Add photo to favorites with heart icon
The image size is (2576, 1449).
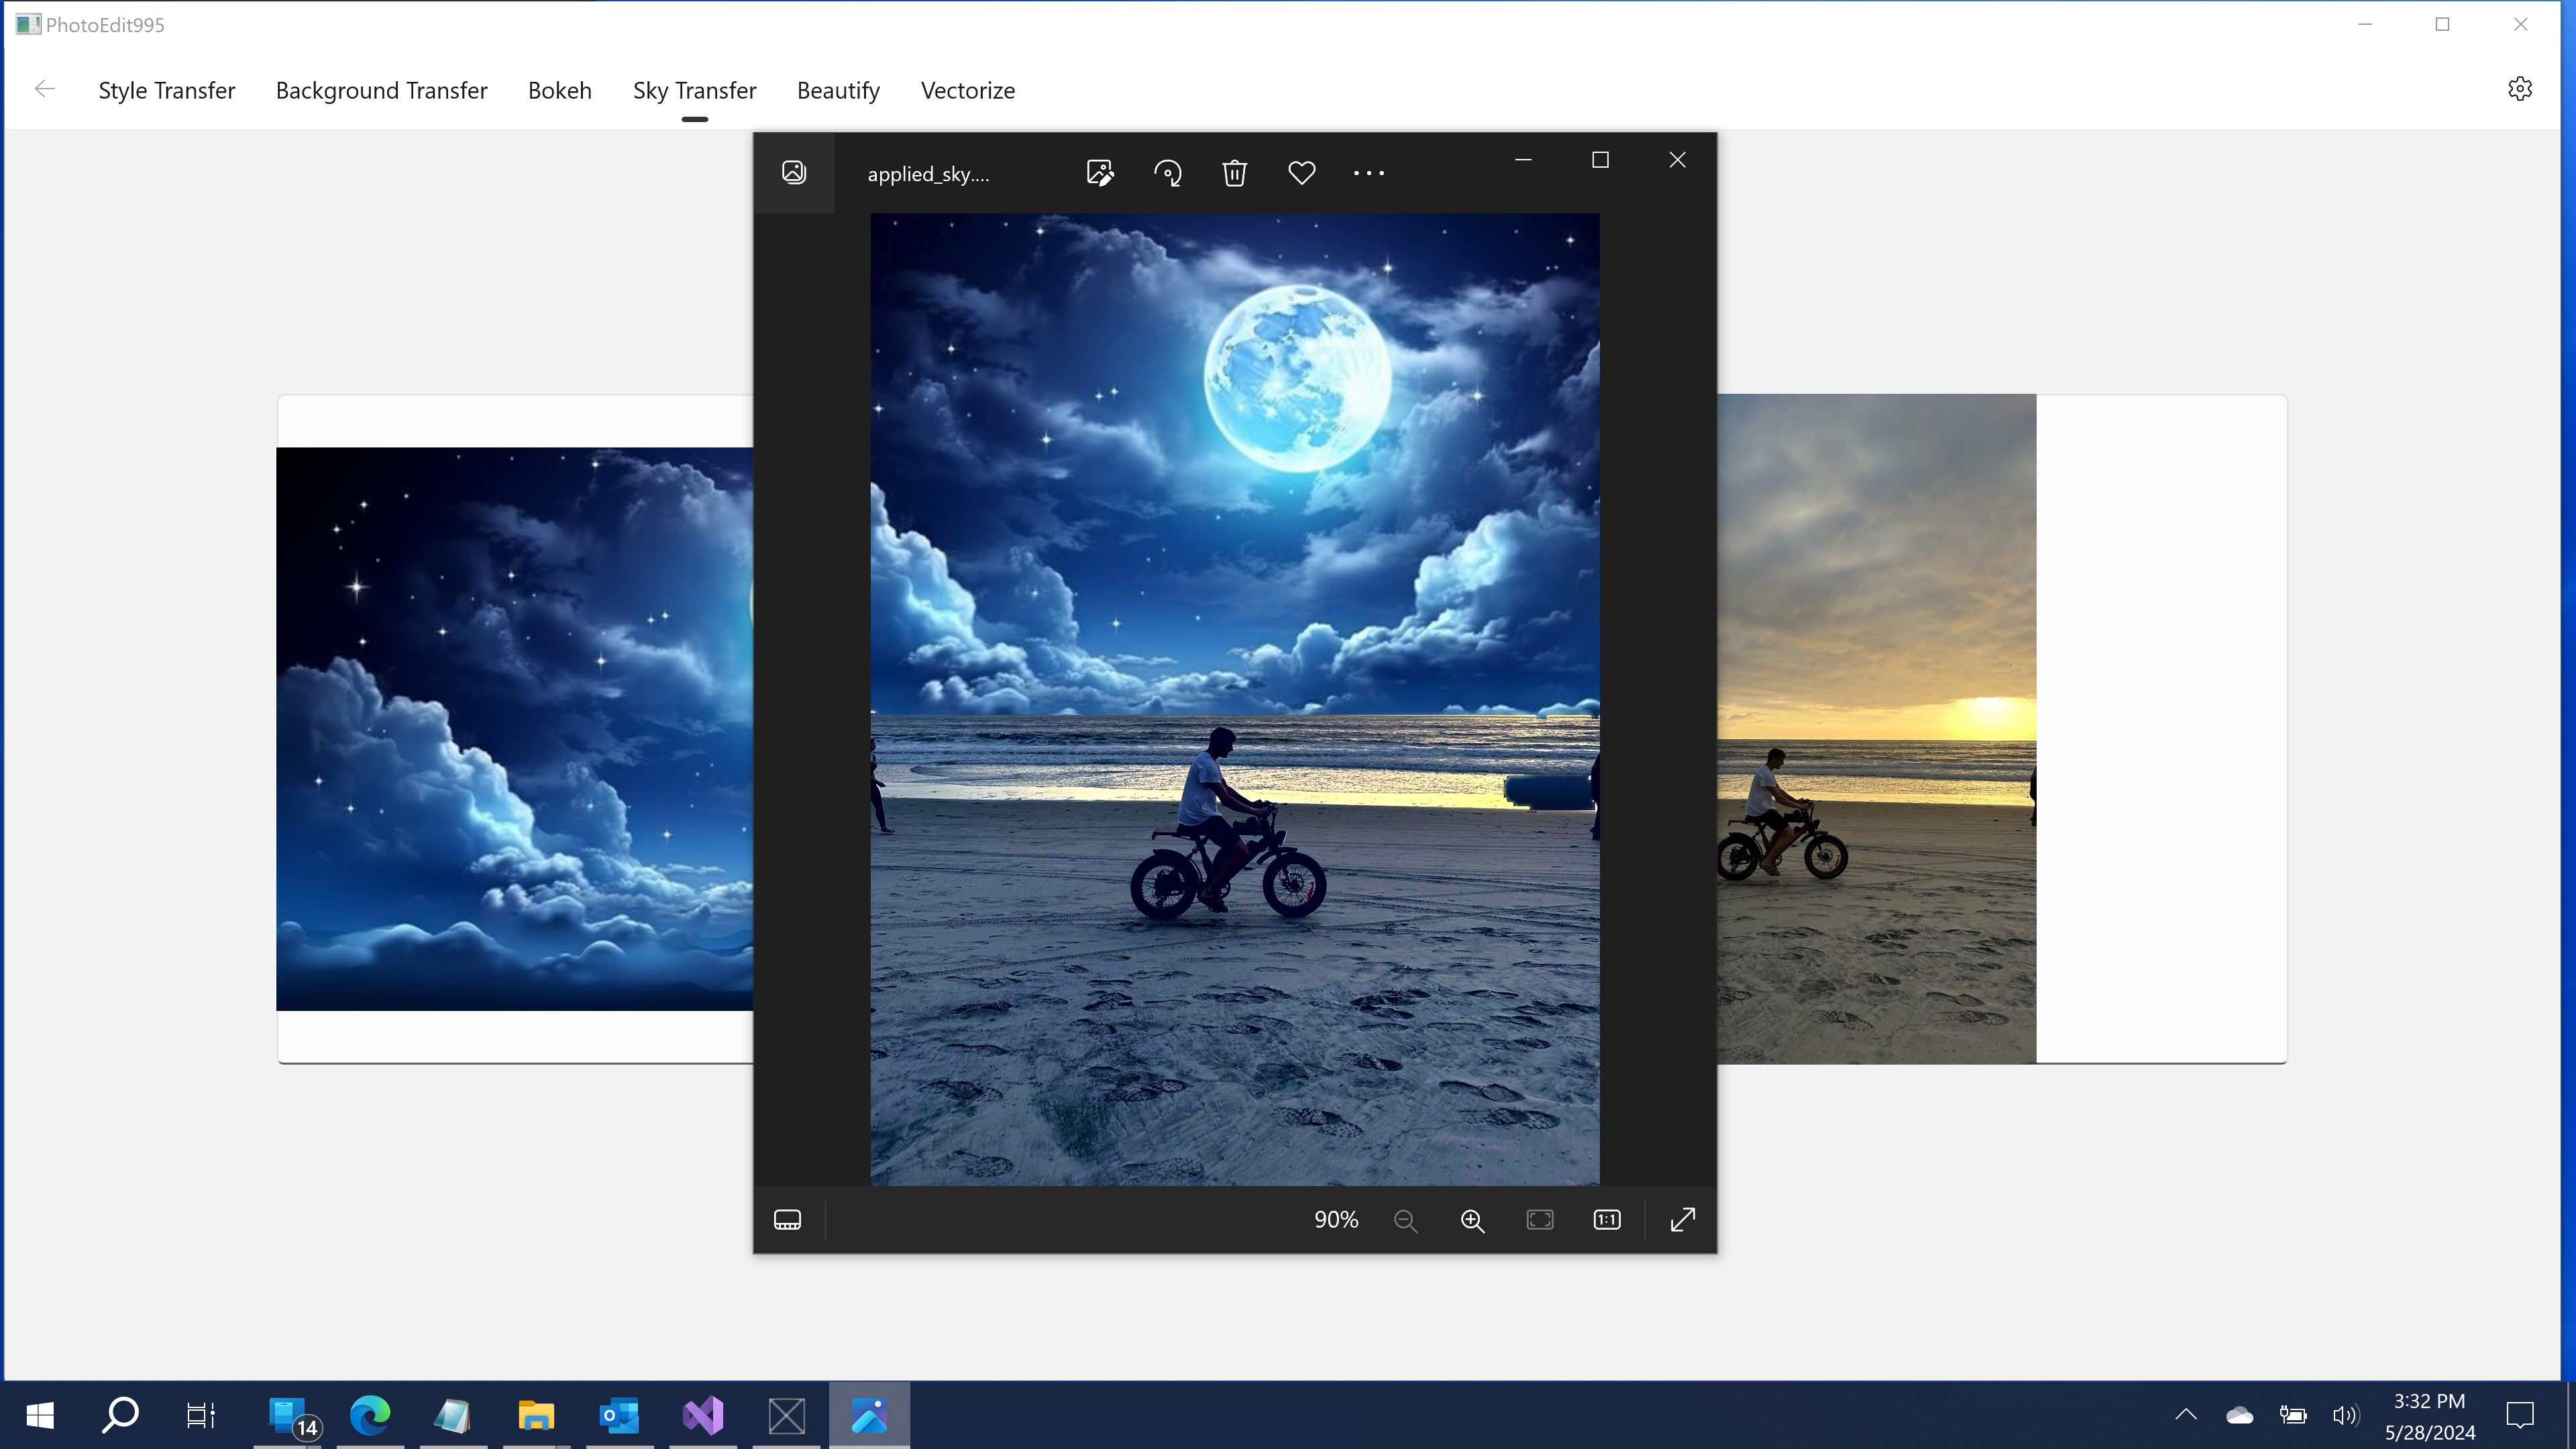tap(1301, 173)
